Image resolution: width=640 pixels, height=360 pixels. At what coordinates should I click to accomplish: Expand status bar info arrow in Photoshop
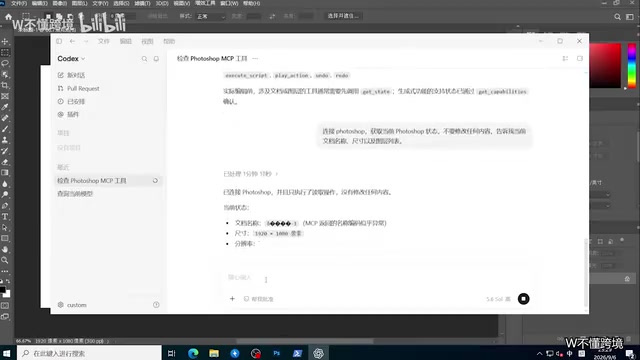108,341
